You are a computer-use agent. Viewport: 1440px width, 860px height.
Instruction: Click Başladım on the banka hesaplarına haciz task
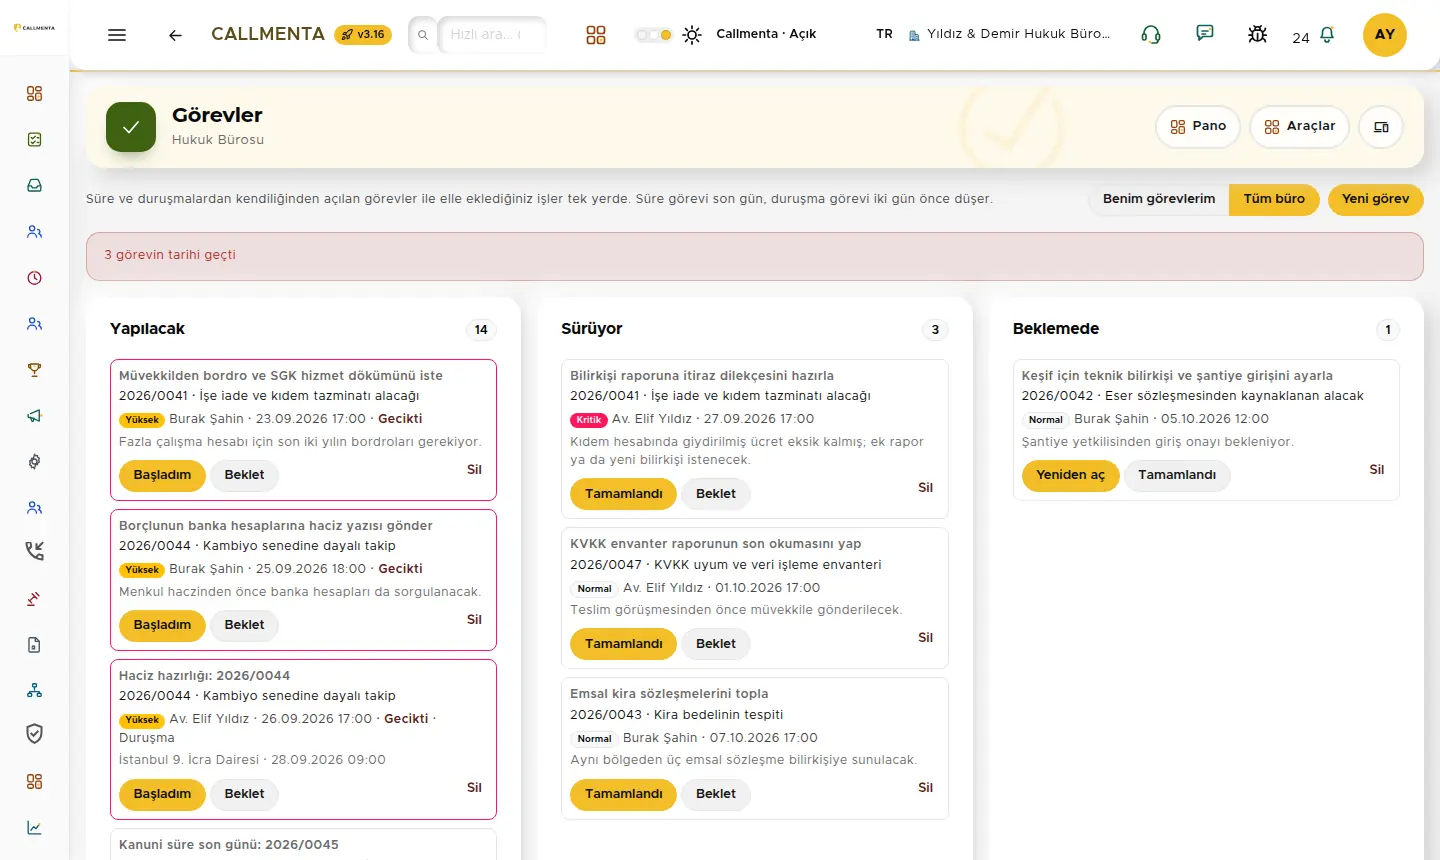(162, 625)
